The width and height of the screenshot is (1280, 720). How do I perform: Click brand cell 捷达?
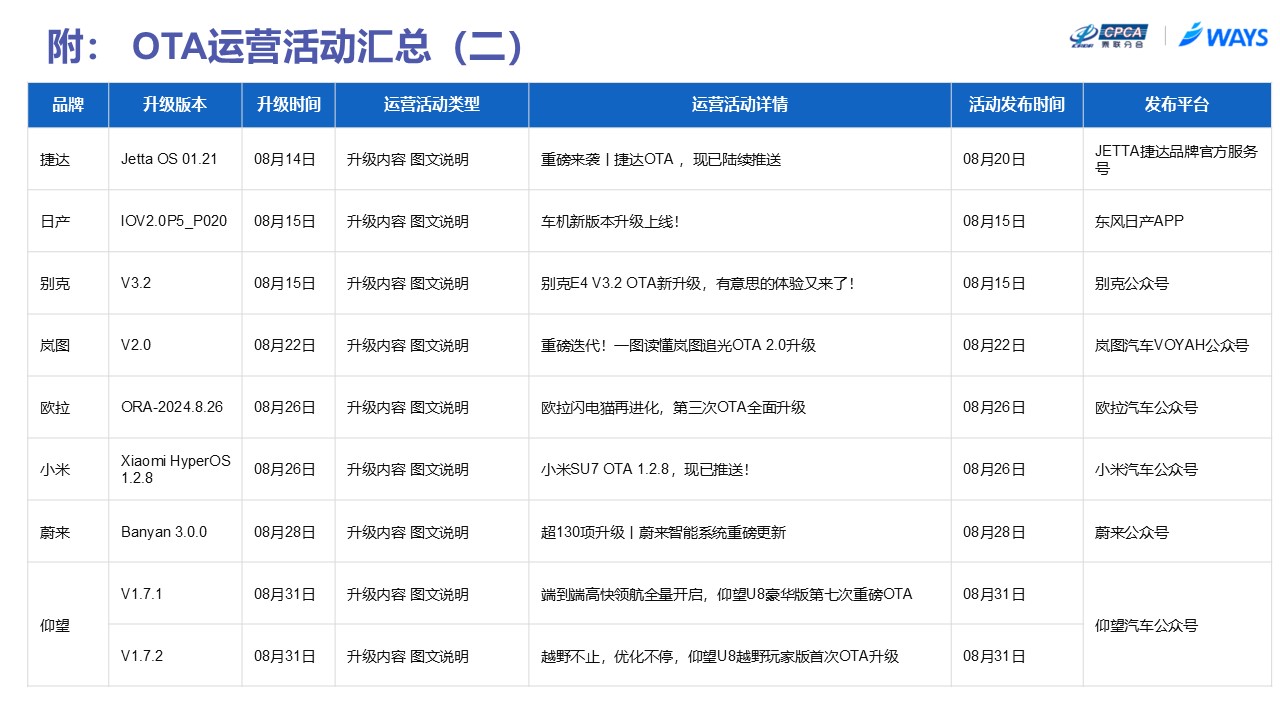pyautogui.click(x=55, y=159)
